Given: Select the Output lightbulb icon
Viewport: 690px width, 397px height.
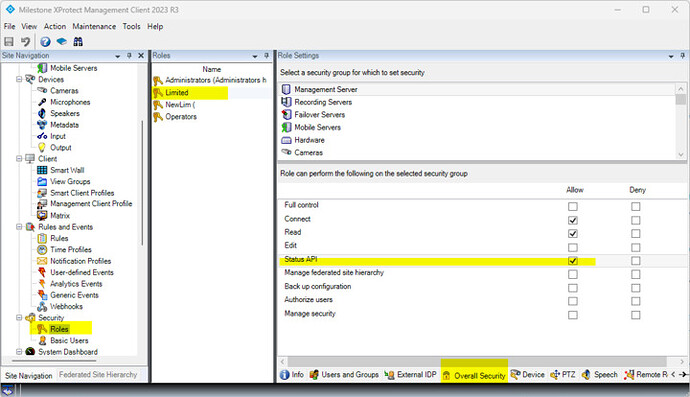Looking at the screenshot, I should [x=42, y=147].
